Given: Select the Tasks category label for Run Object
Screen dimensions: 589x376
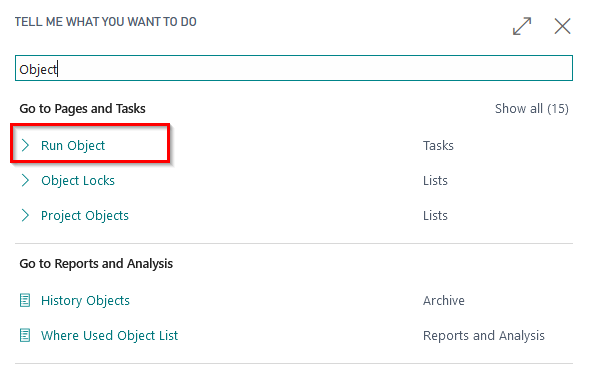Looking at the screenshot, I should 438,145.
